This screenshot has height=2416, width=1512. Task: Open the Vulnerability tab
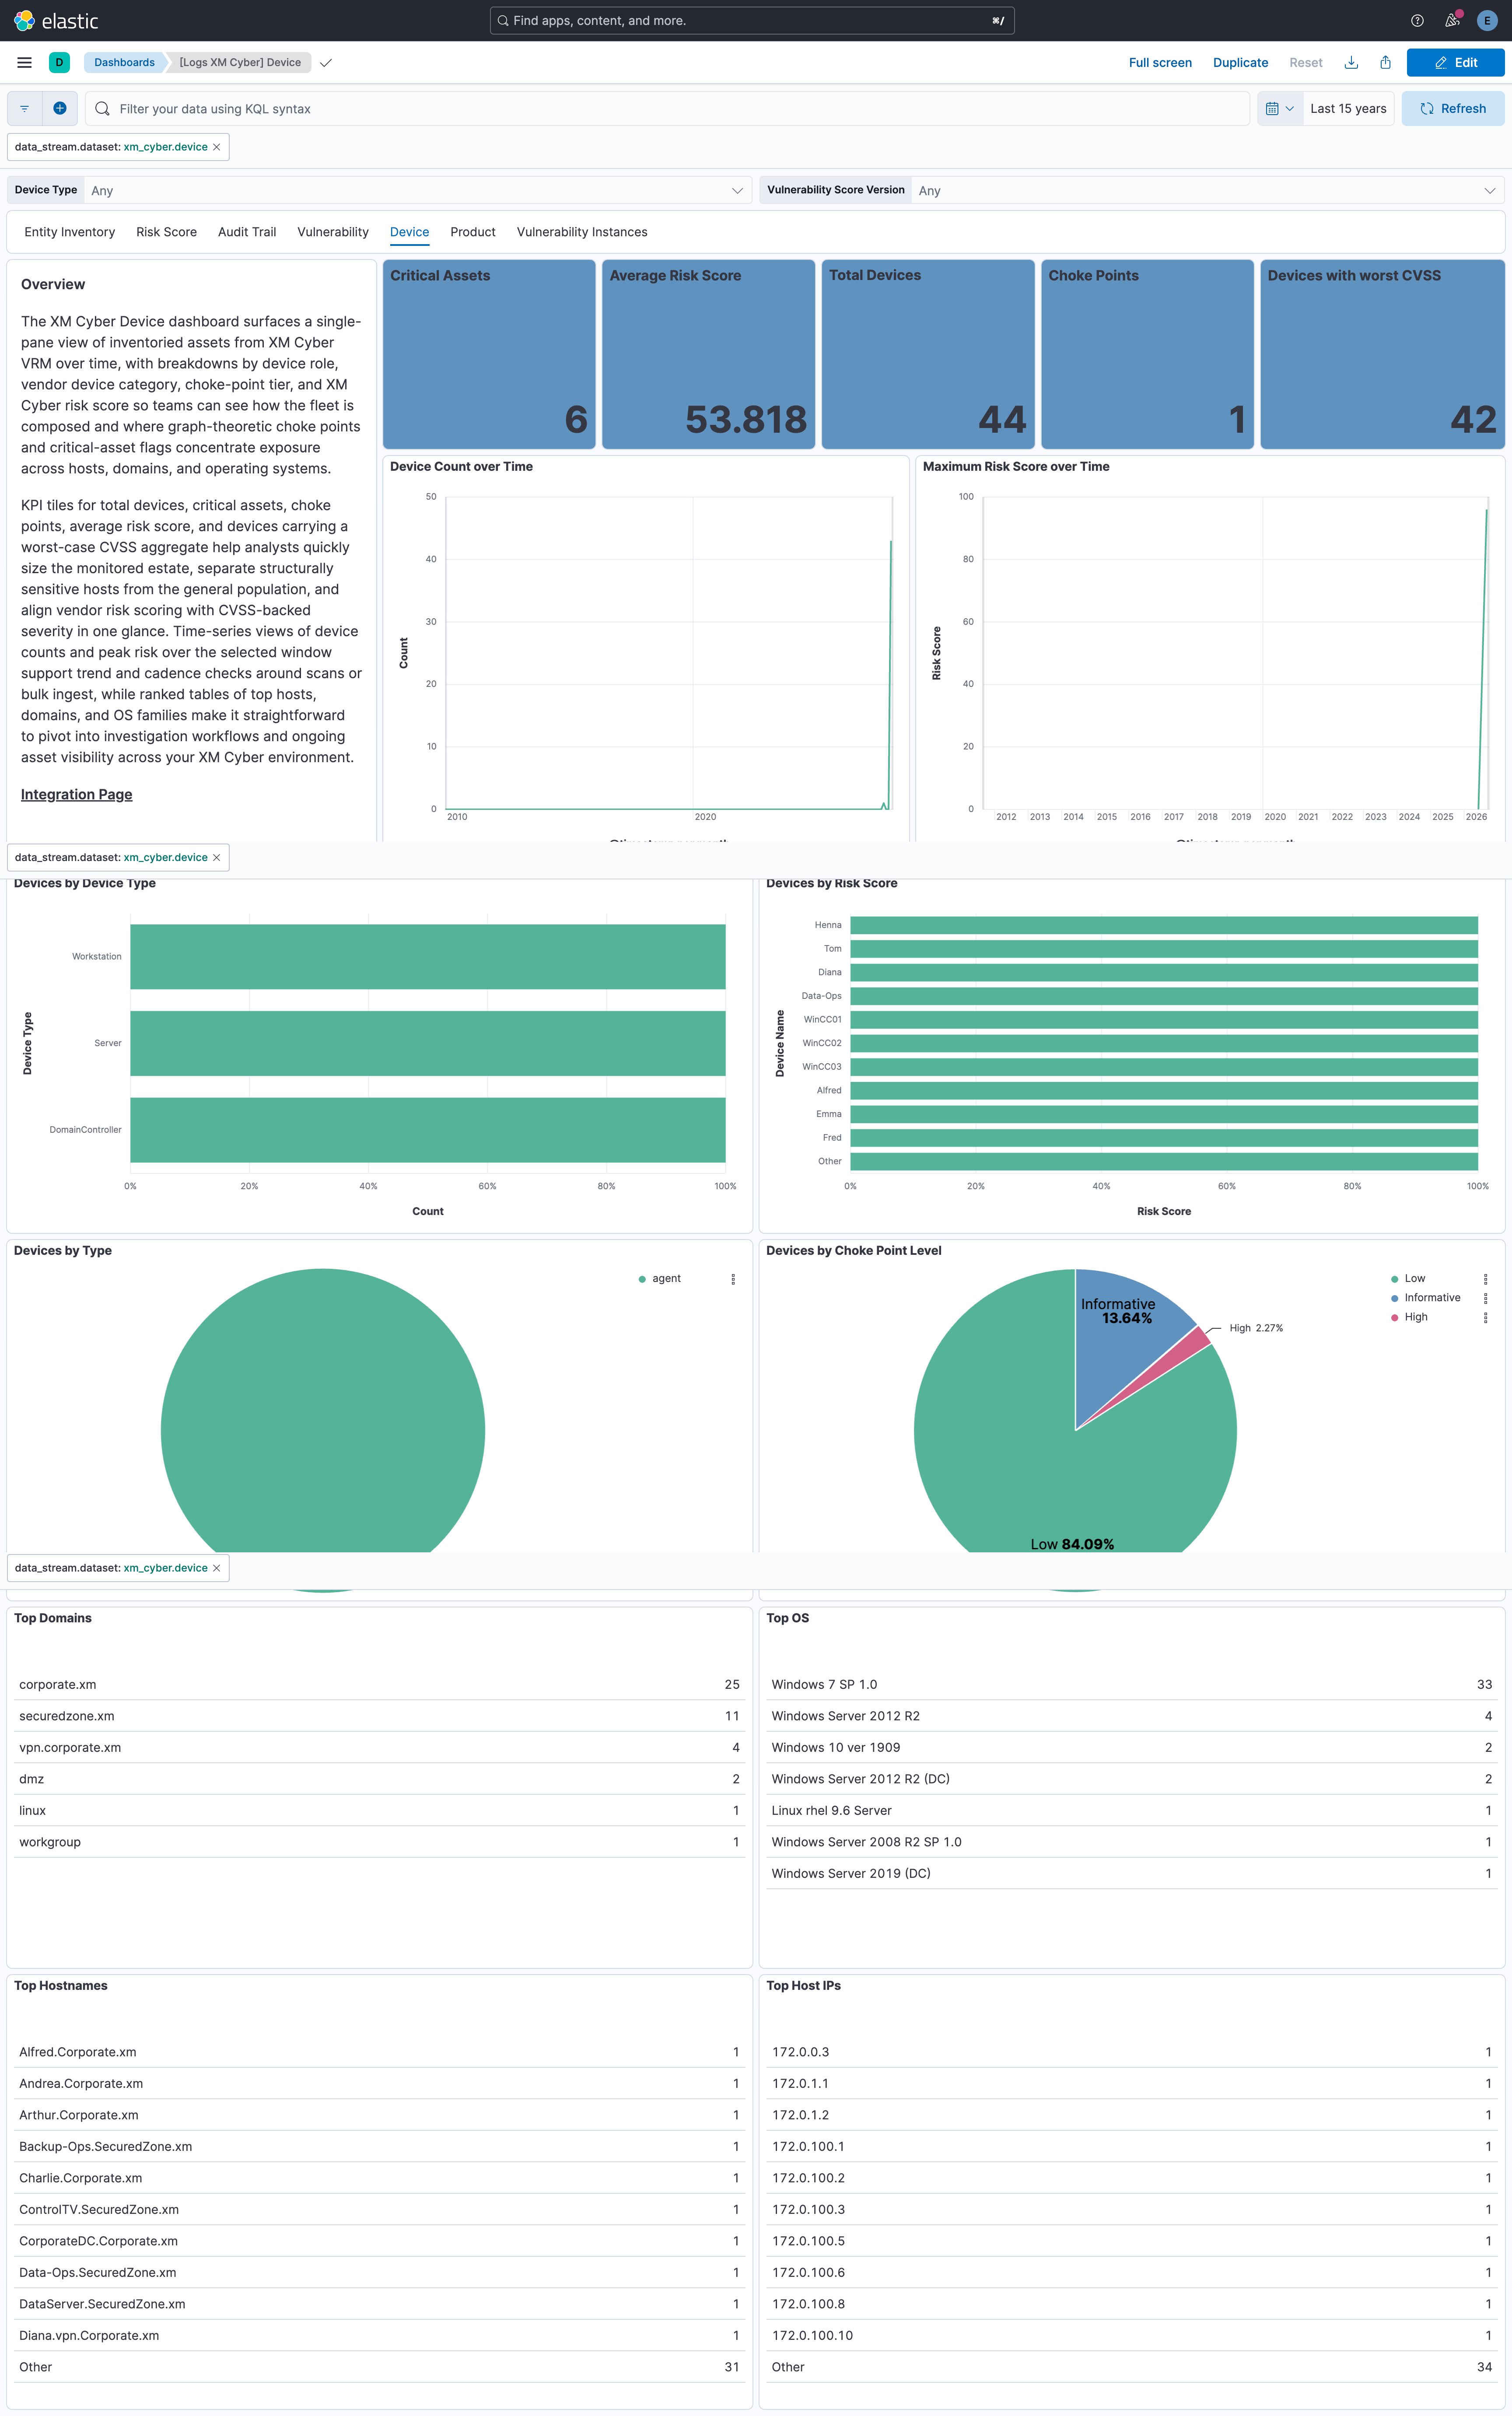[x=333, y=232]
